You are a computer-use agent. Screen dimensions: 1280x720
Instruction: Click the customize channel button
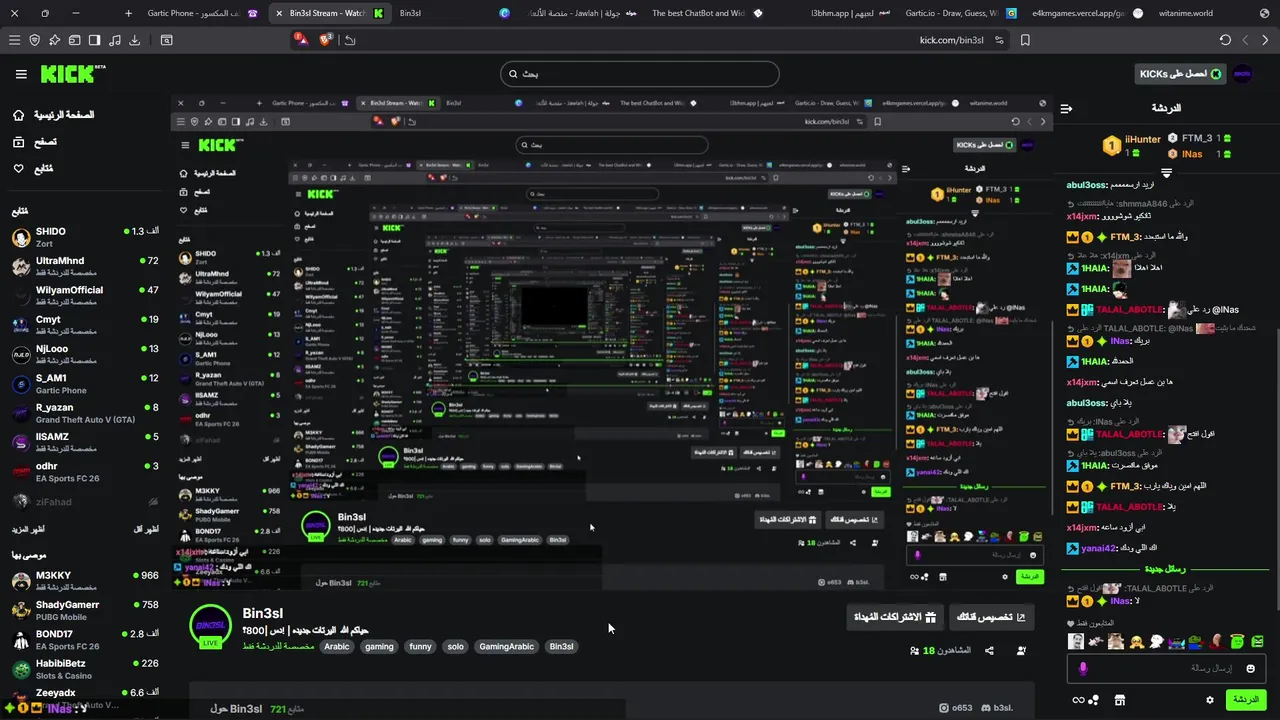coord(991,617)
